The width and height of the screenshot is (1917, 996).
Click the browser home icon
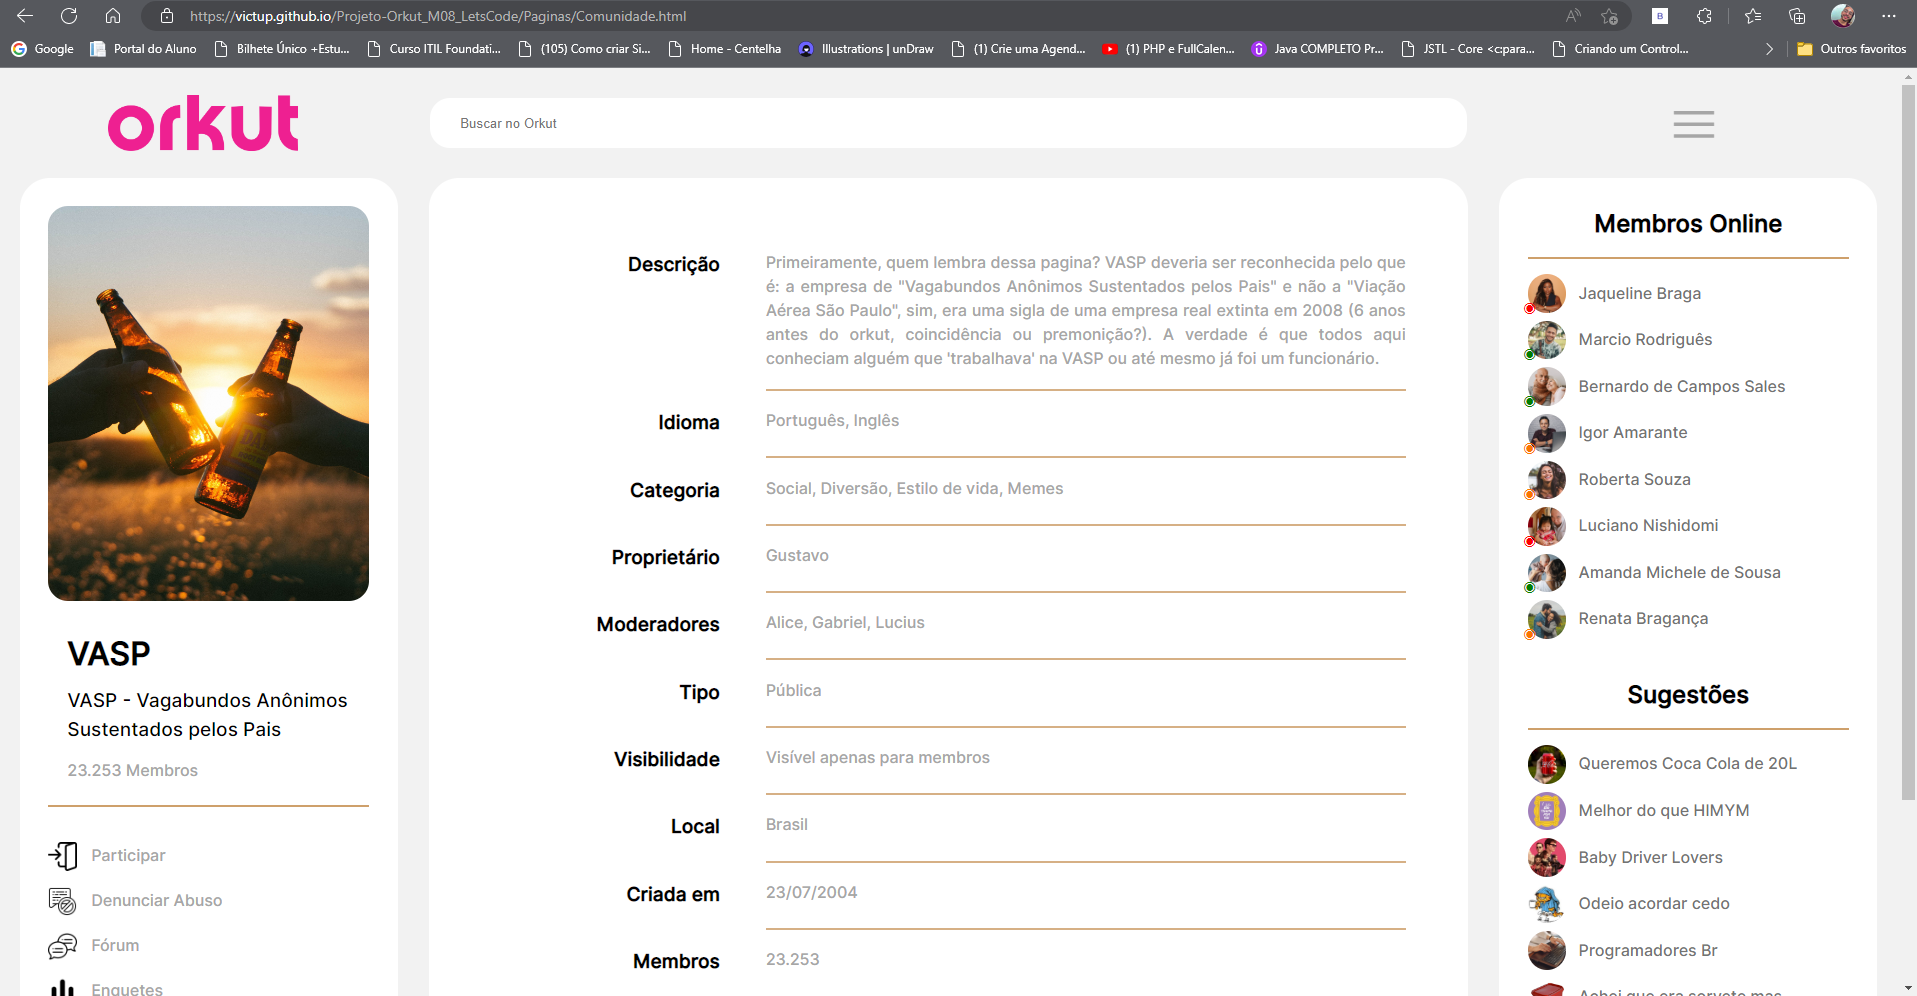click(x=112, y=16)
